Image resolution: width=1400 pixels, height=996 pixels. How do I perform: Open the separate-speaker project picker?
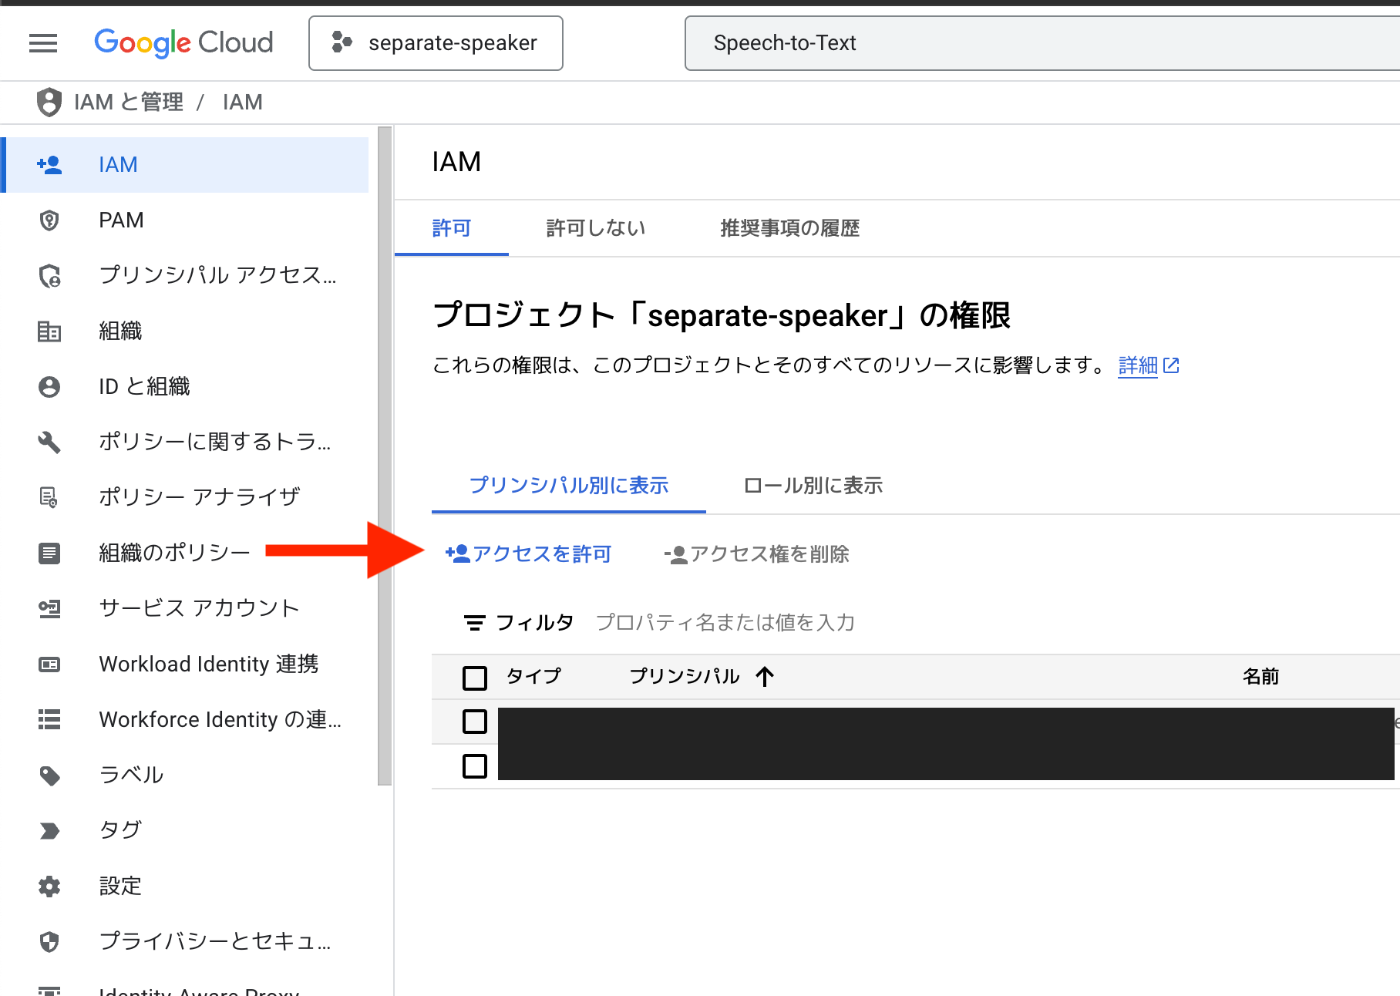pyautogui.click(x=436, y=43)
